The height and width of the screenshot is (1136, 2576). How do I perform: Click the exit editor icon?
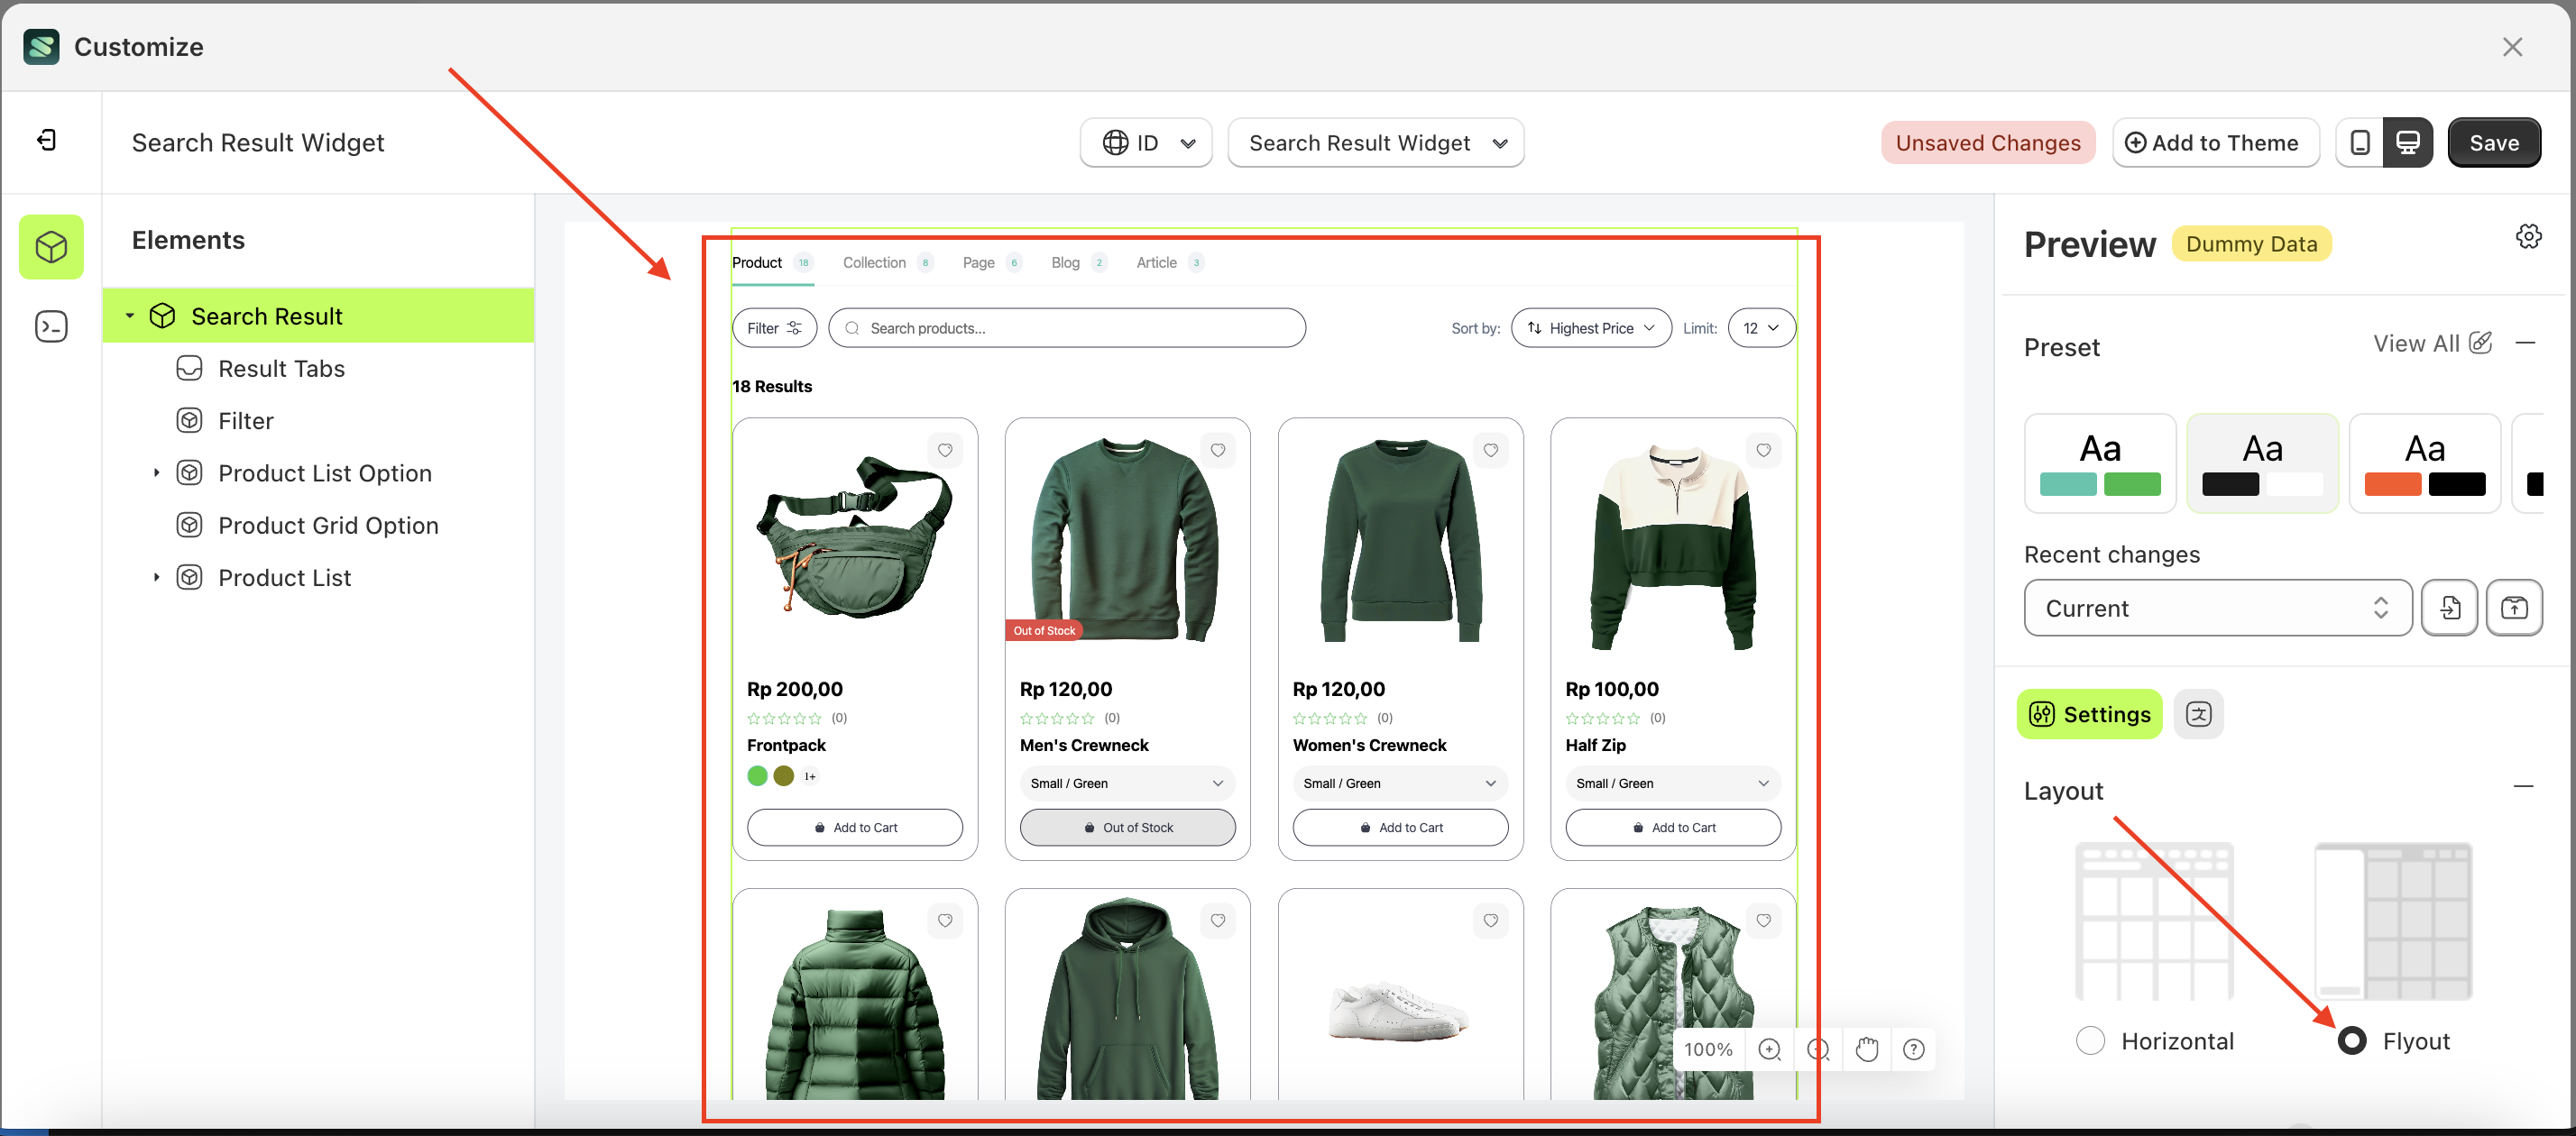point(47,141)
